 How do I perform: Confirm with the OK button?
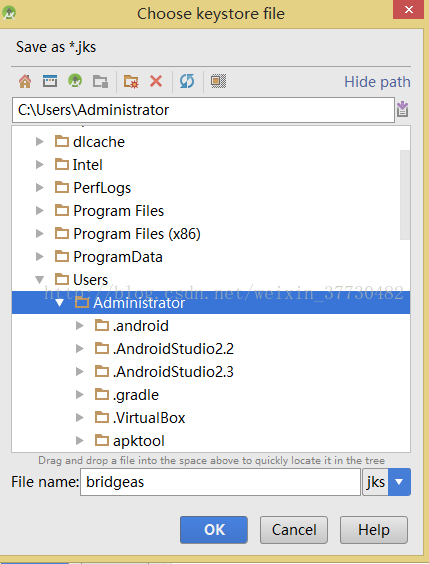coord(214,530)
